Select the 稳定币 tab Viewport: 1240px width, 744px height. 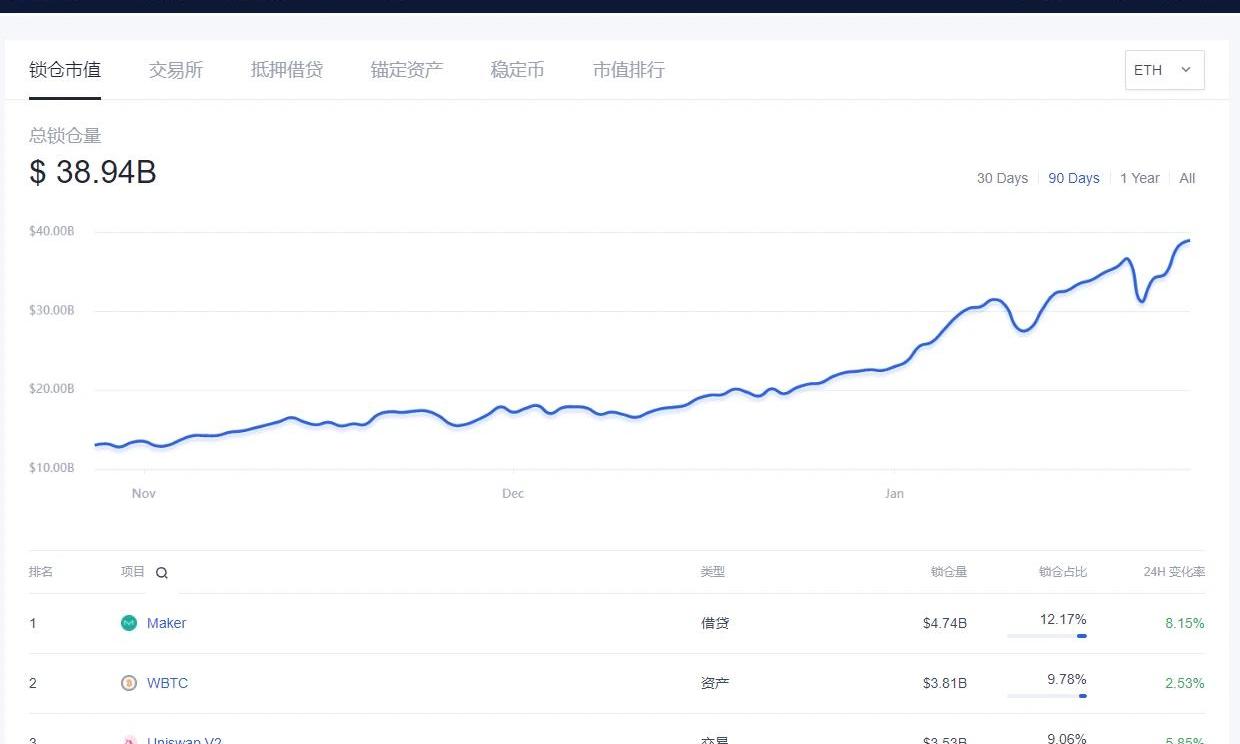pyautogui.click(x=518, y=70)
